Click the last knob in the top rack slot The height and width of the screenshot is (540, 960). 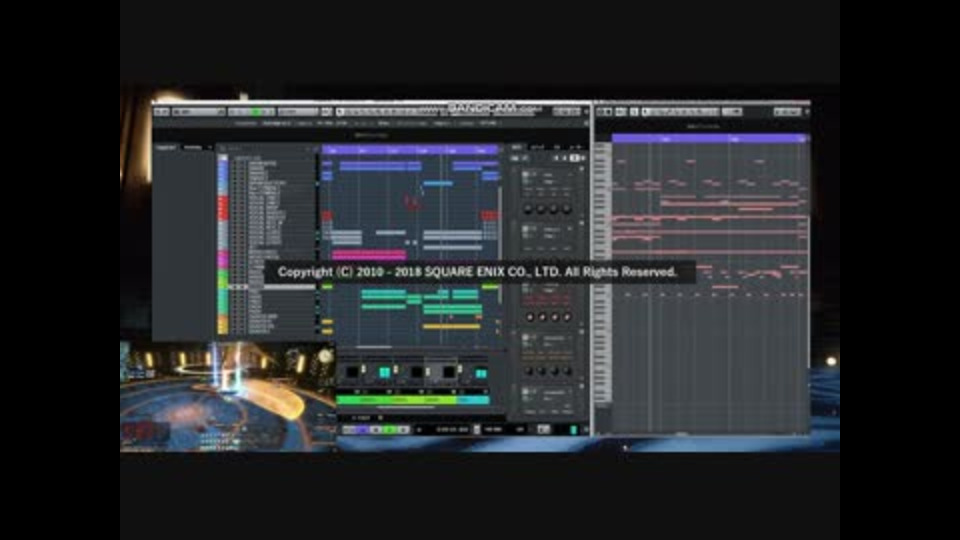tap(567, 209)
